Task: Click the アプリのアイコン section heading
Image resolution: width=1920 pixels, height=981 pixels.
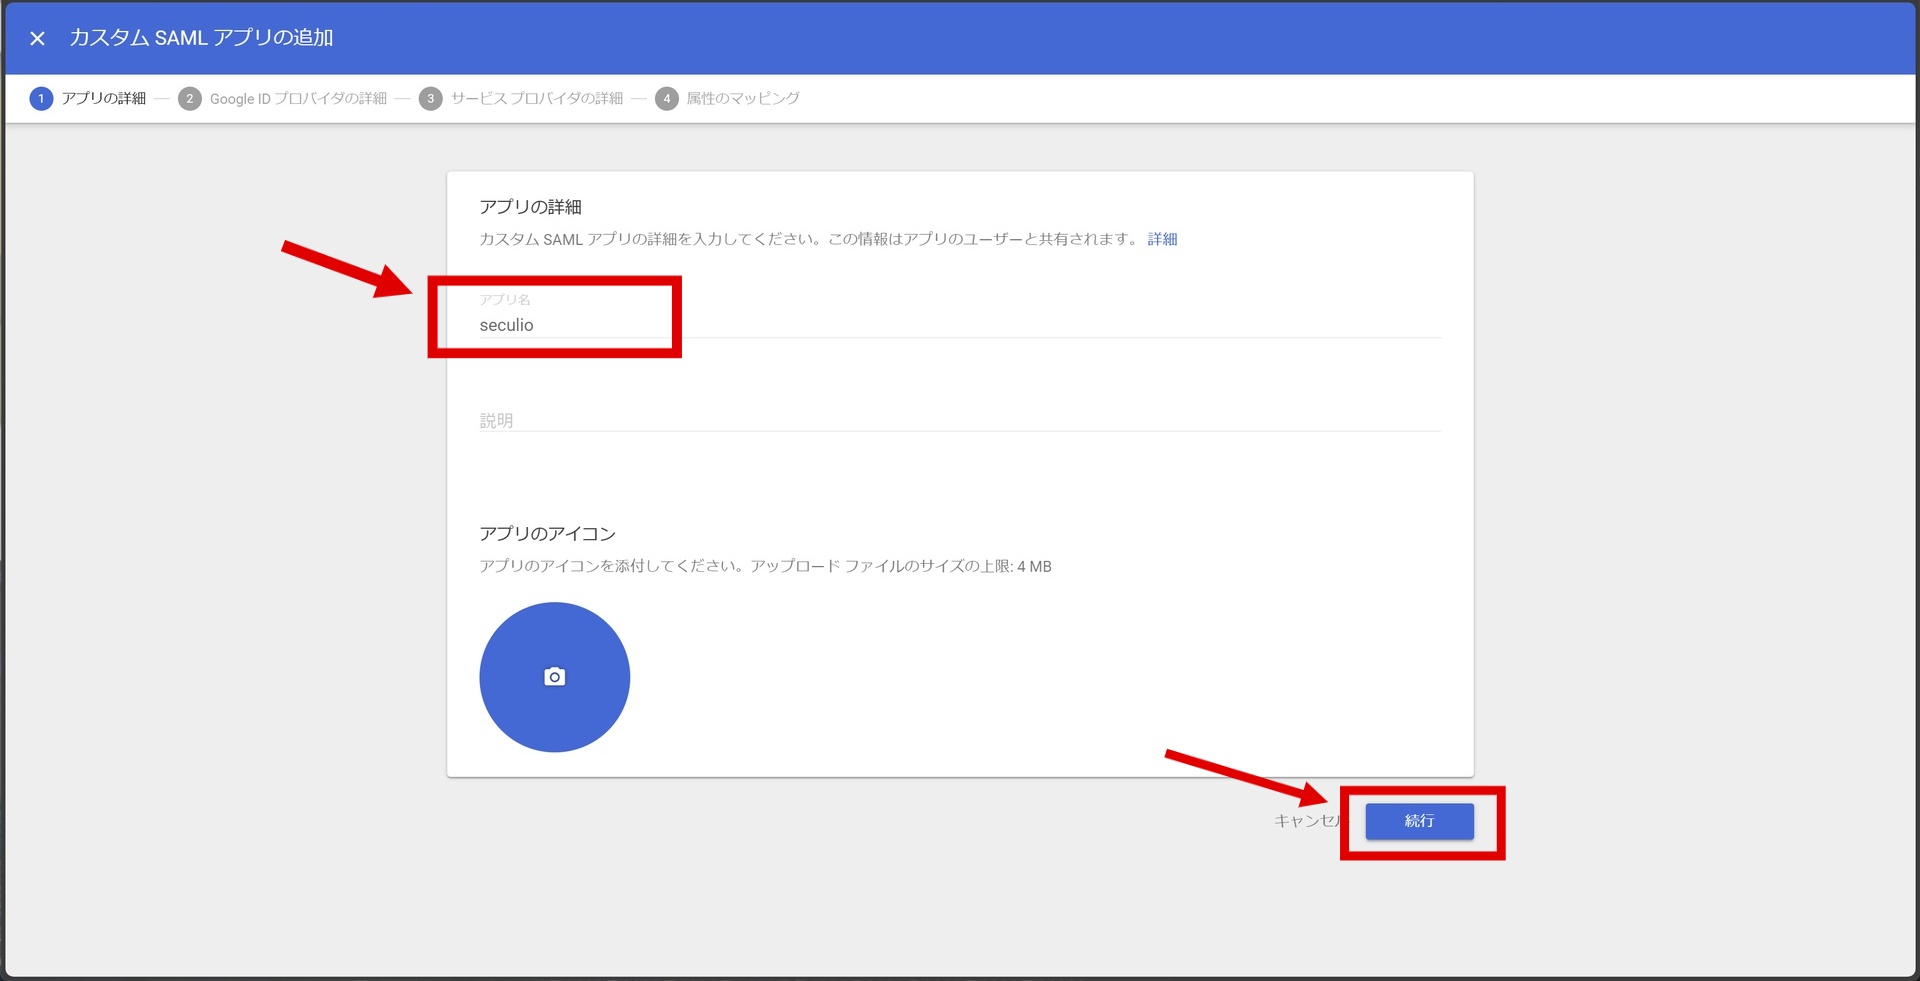Action: click(547, 534)
